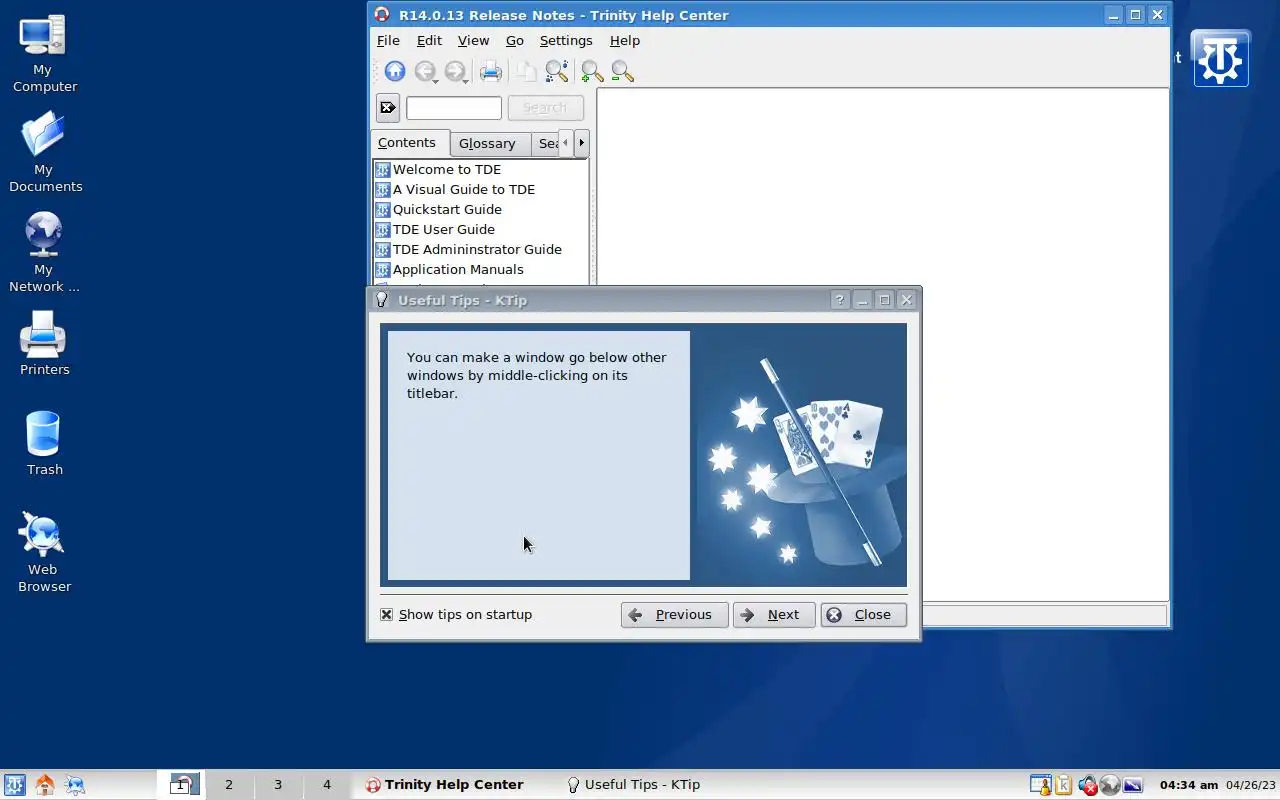1280x800 pixels.
Task: Open the My Network desktop icon
Action: 44,252
